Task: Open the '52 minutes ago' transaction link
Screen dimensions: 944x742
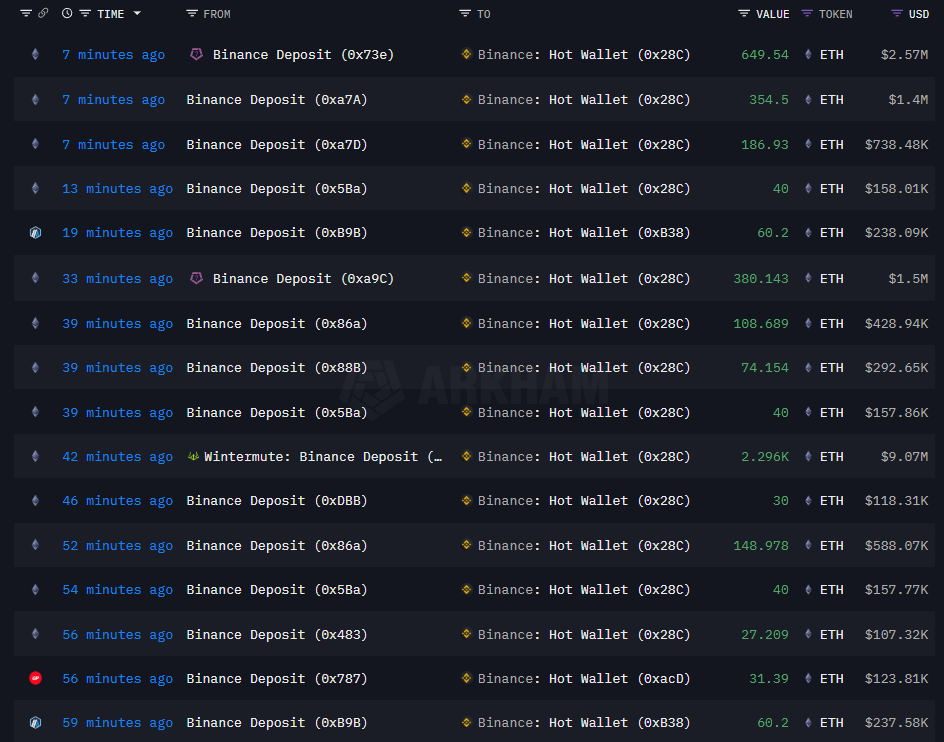Action: tap(117, 546)
